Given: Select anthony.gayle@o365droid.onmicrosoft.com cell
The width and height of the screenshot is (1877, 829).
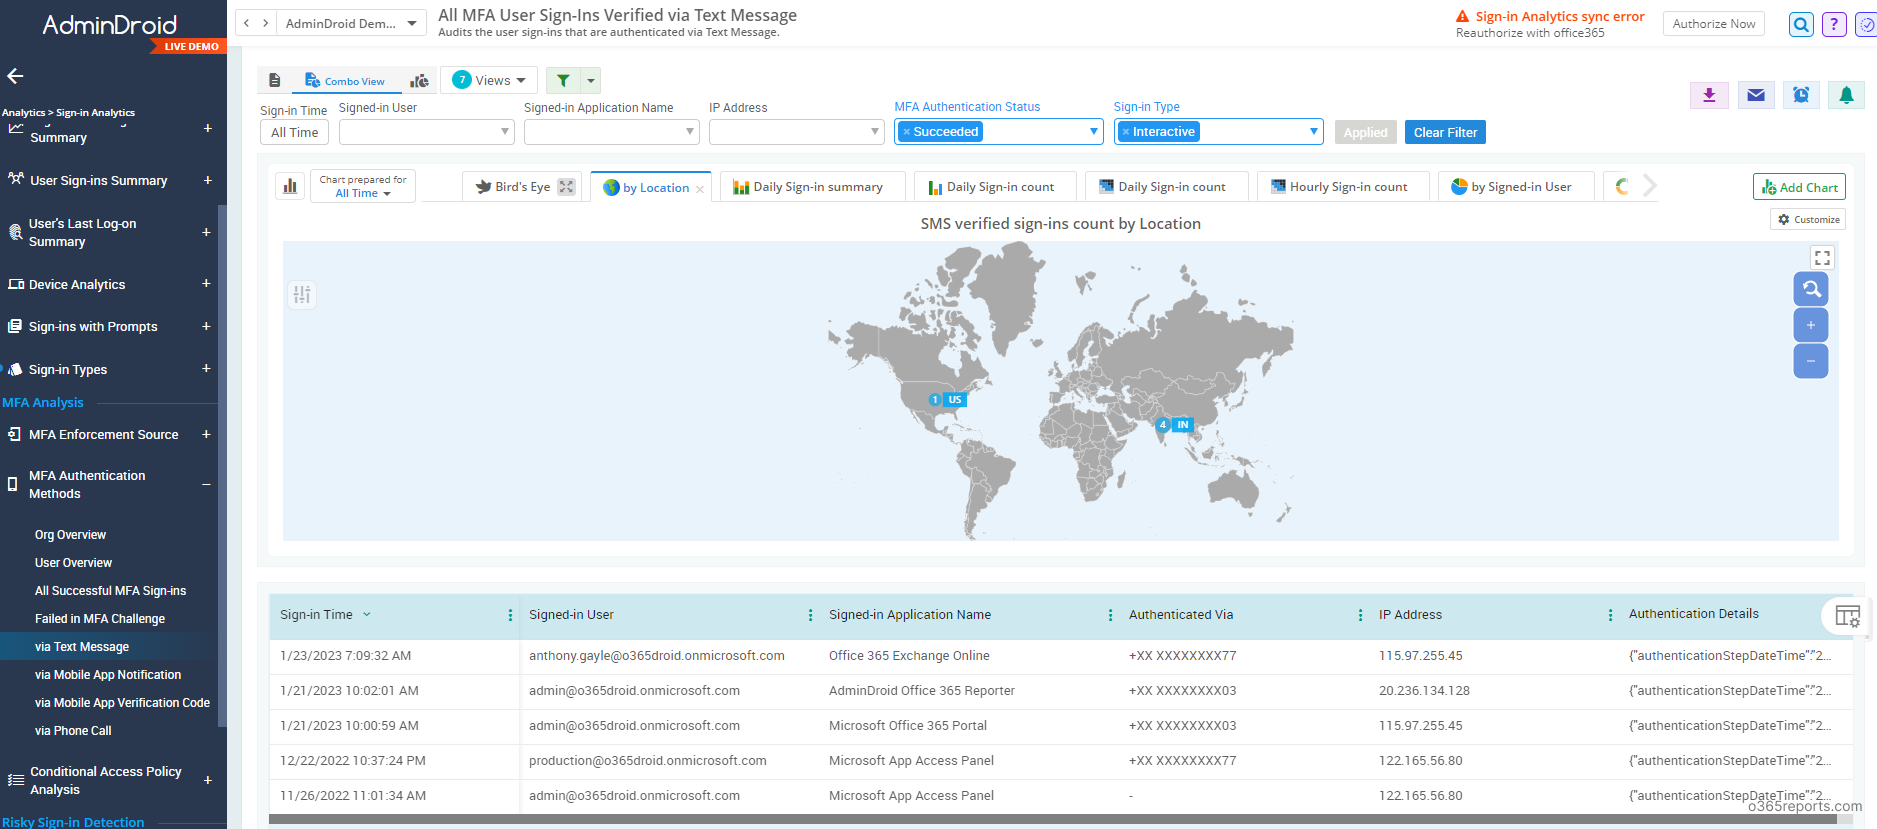Looking at the screenshot, I should 656,656.
